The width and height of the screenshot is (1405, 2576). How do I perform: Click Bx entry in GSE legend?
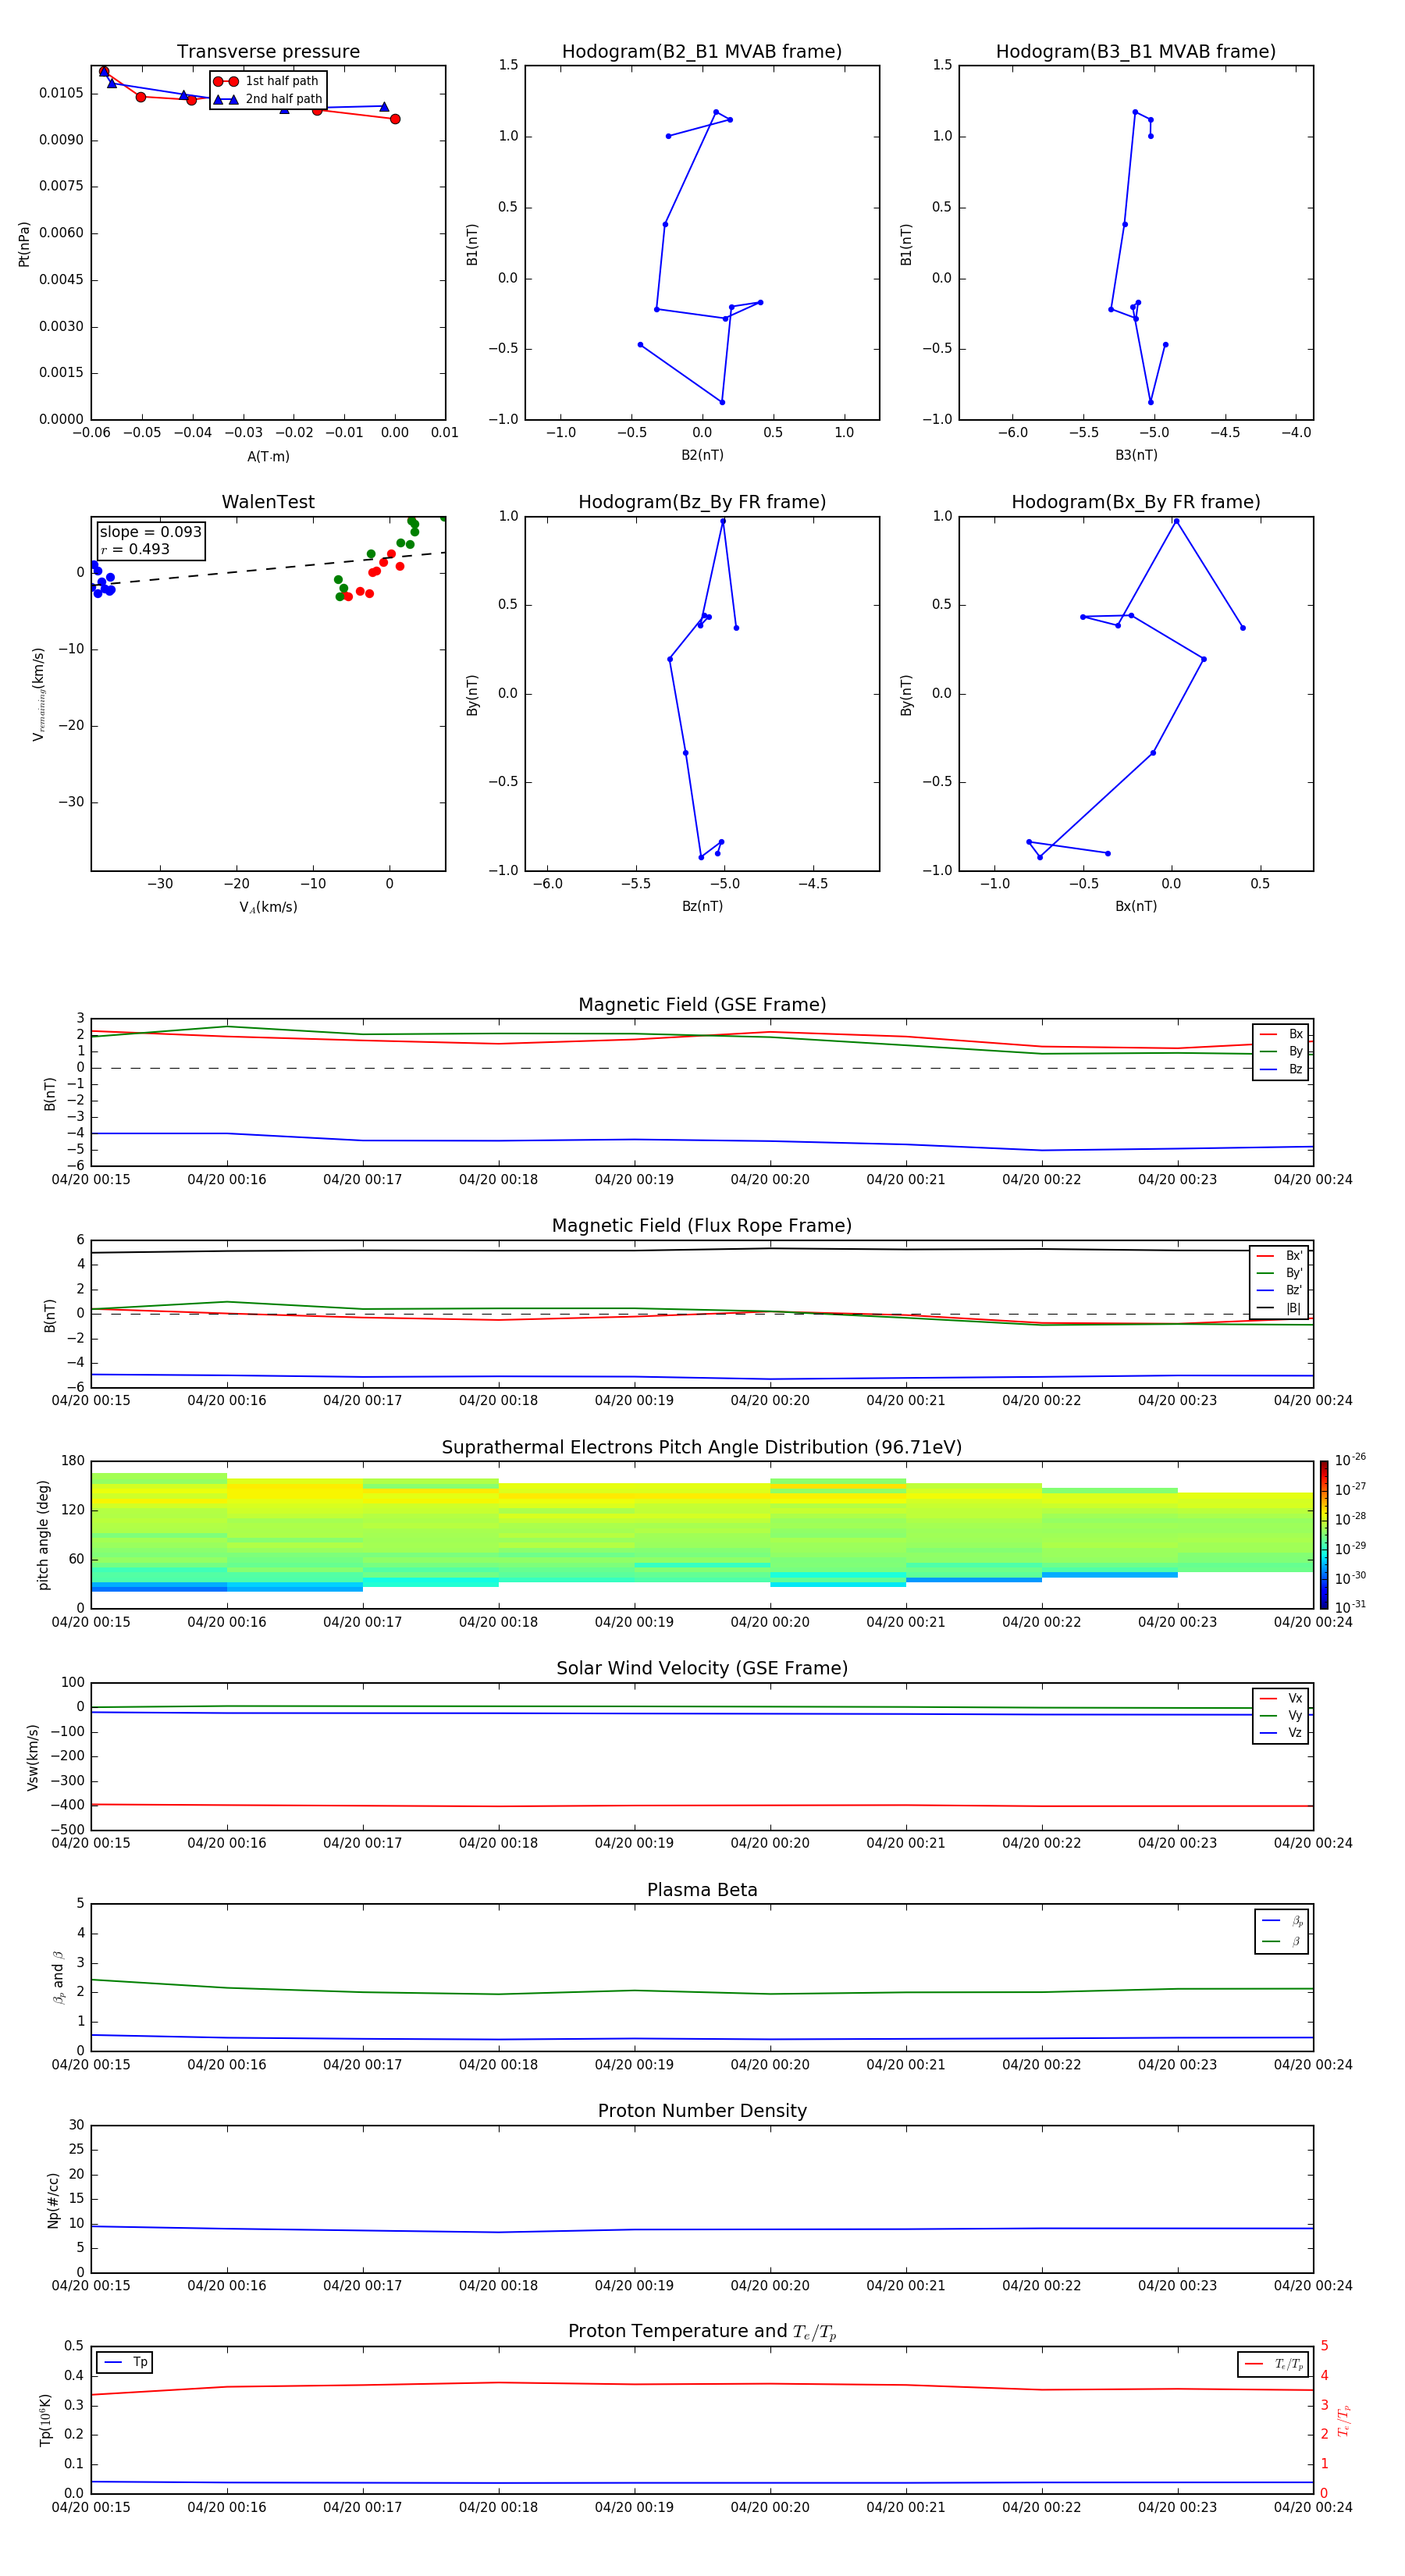1281,1034
